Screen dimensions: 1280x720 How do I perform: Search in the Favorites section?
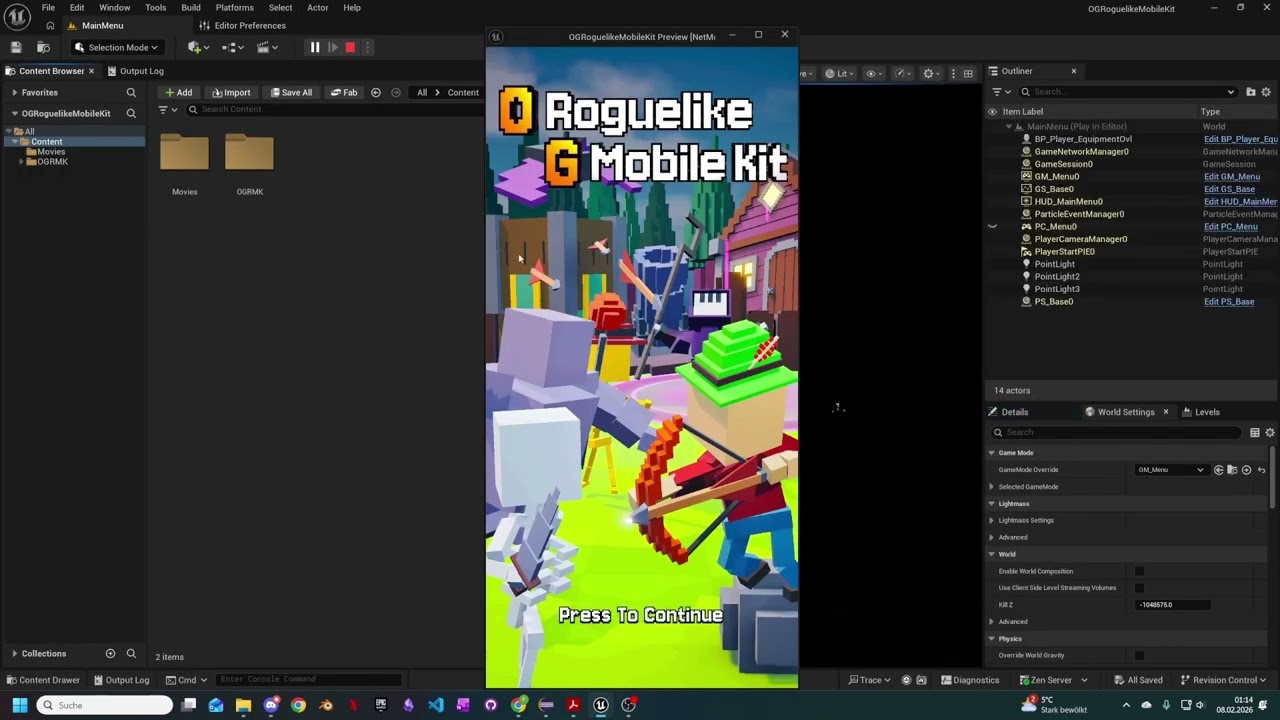(131, 92)
